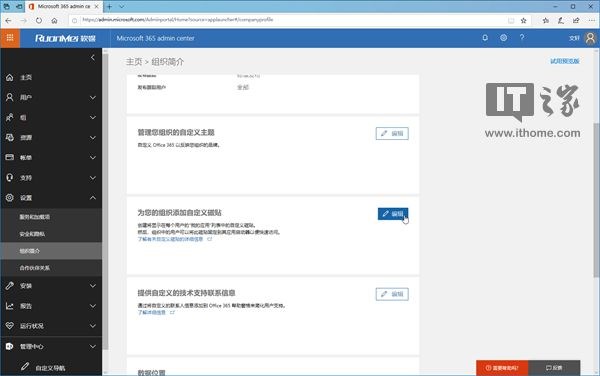600x376 pixels.
Task: Click the 安装 wrench icon in sidebar
Action: click(x=10, y=286)
